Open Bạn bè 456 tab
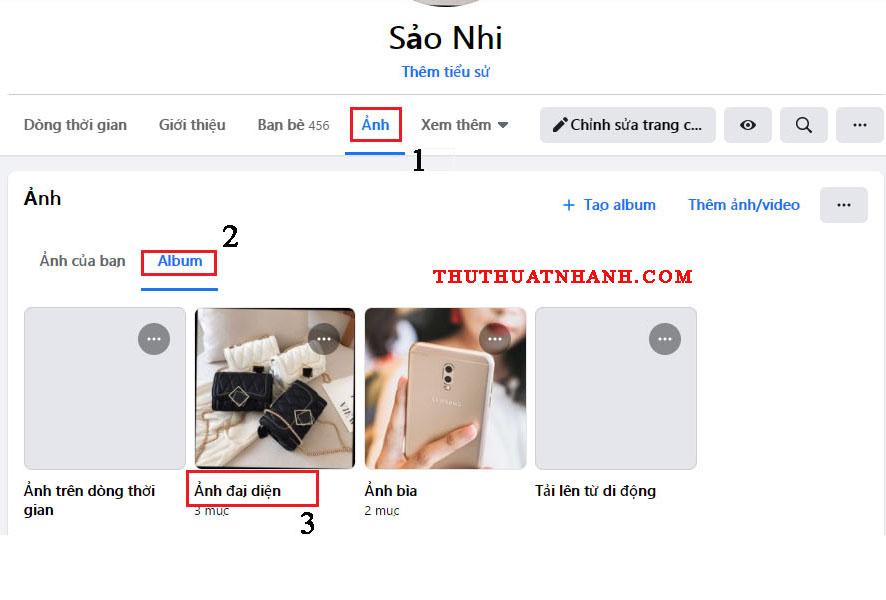886x600 pixels. 293,125
